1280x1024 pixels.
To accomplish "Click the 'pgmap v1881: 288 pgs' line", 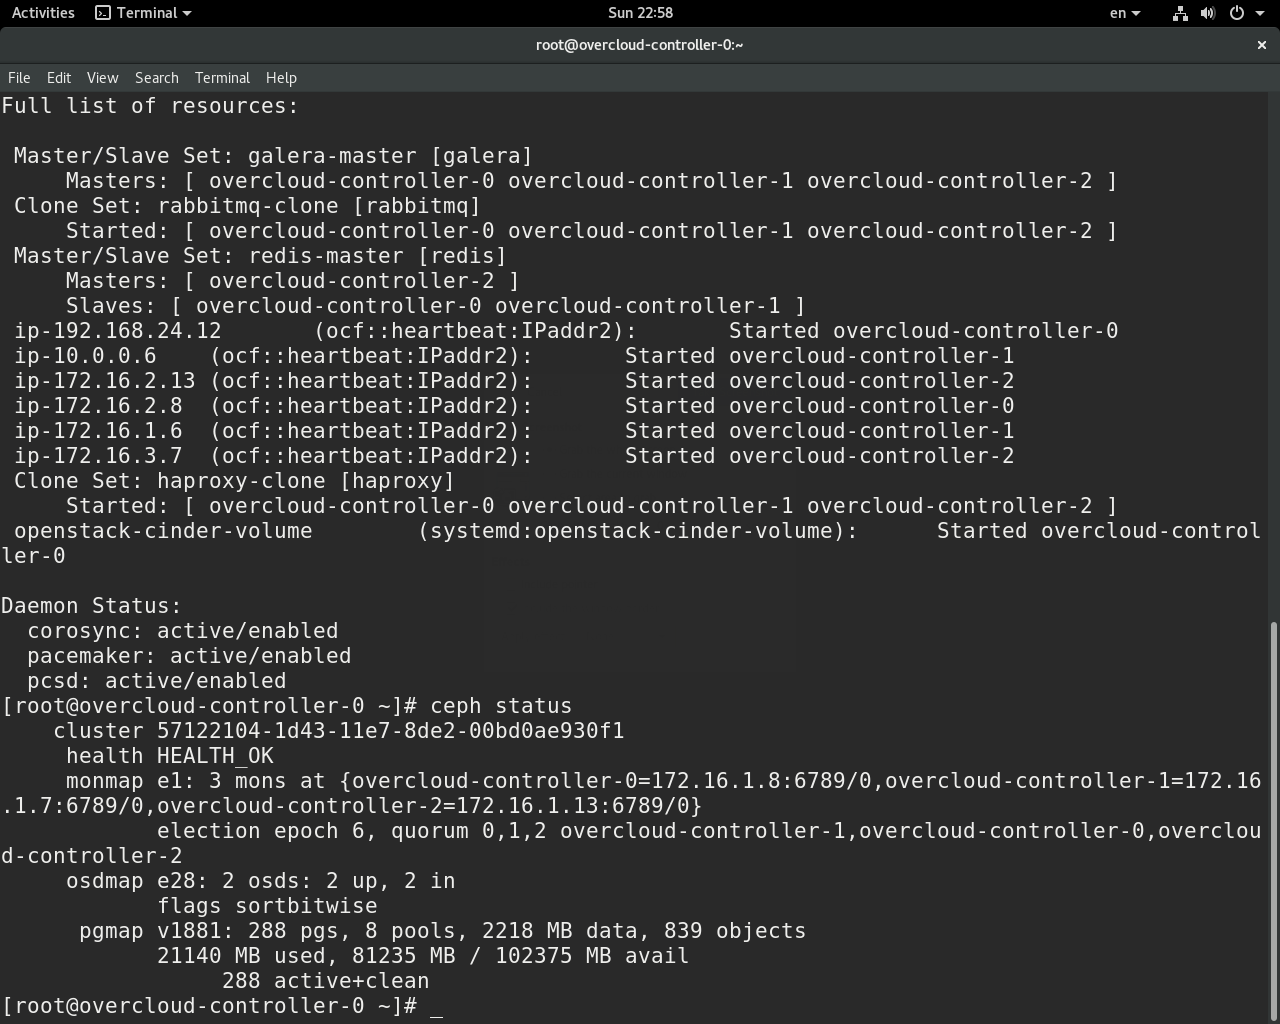I will (x=443, y=931).
